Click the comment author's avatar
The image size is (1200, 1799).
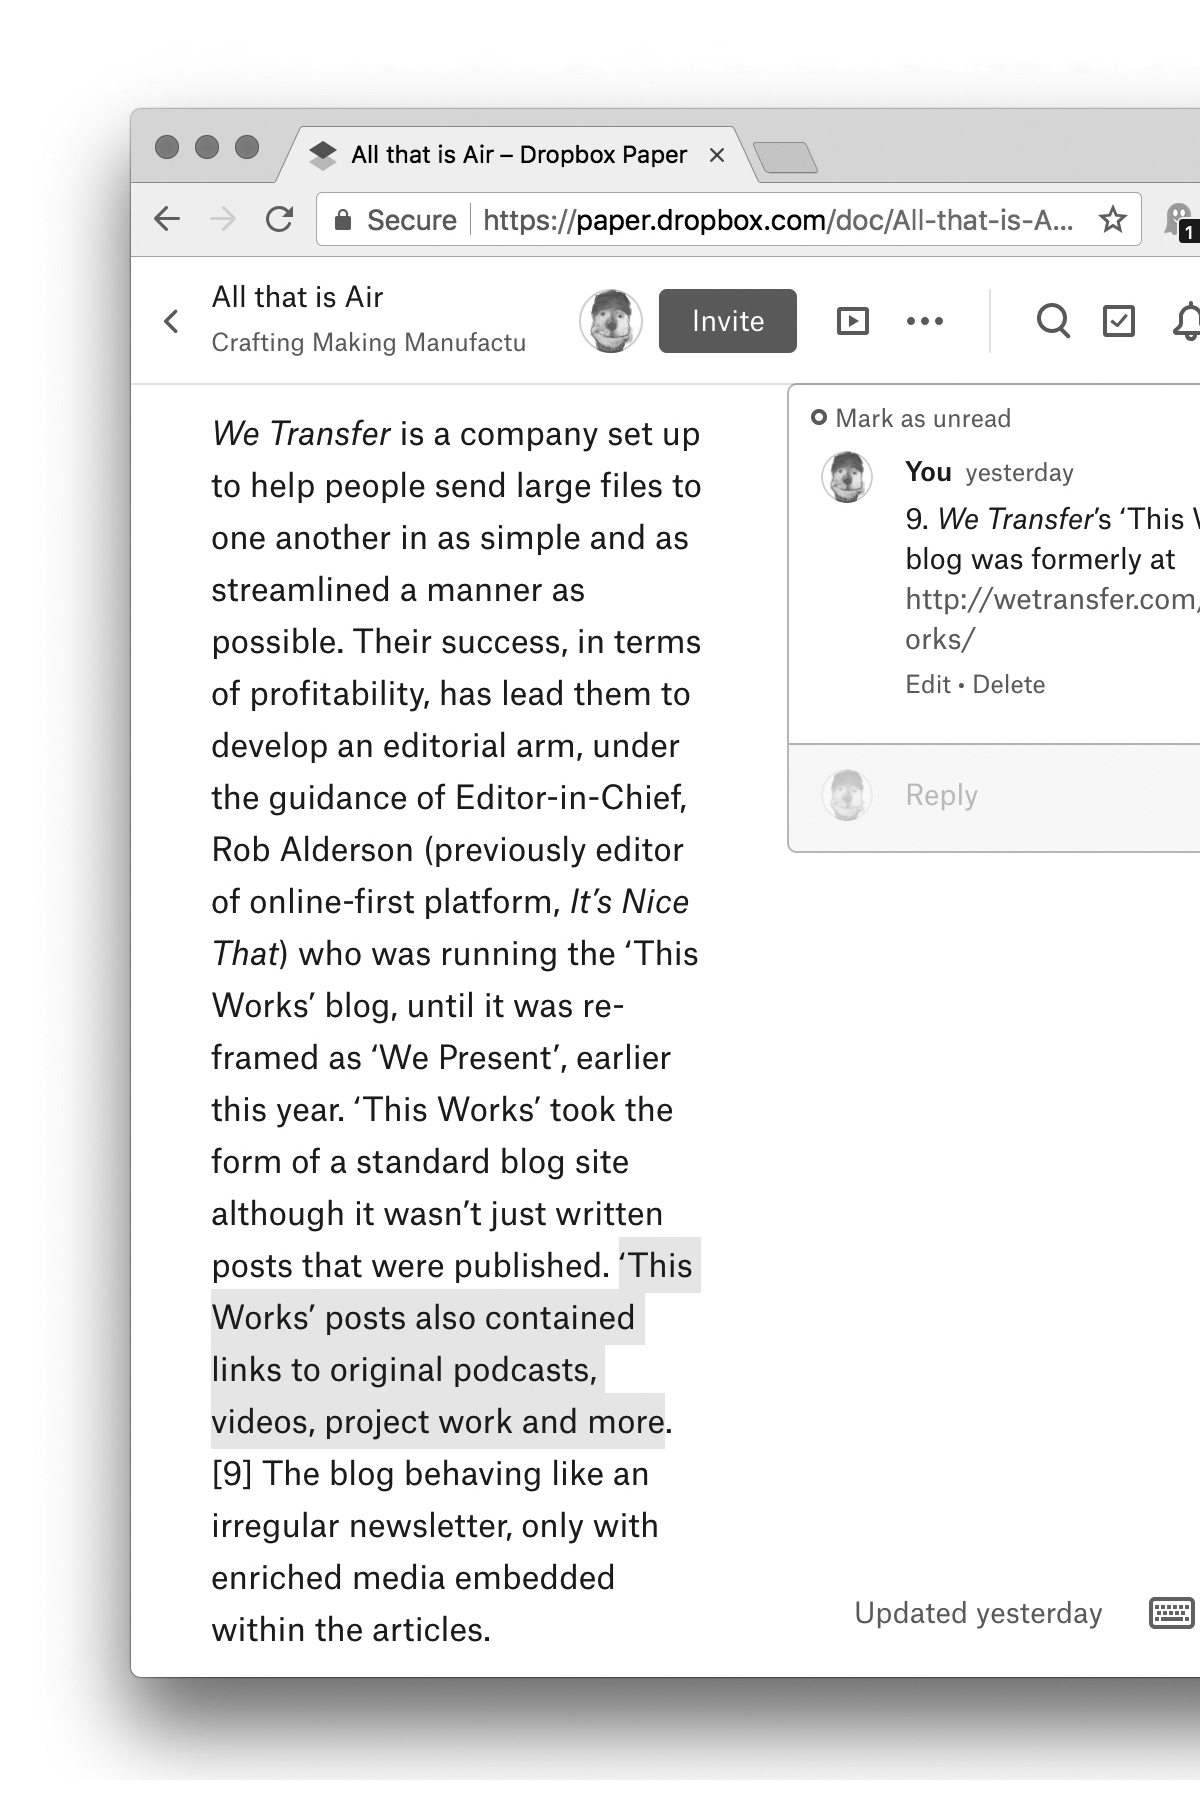tap(847, 476)
